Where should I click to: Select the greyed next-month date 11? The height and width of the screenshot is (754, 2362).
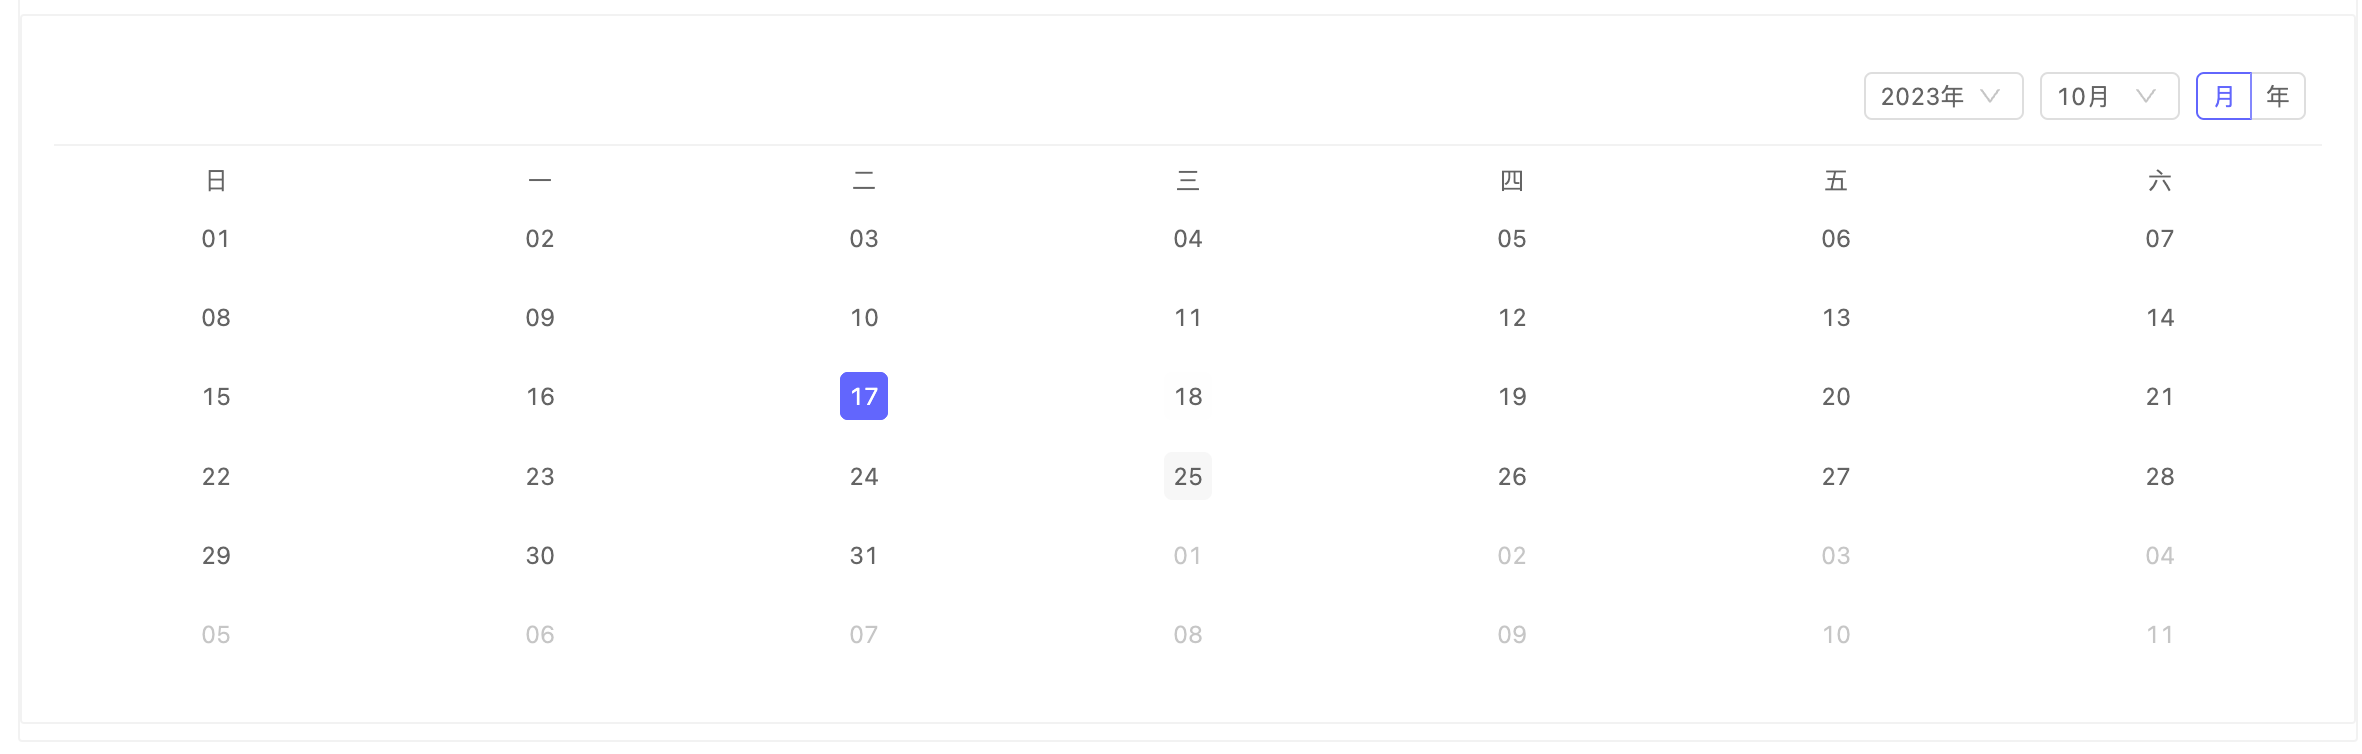click(x=2160, y=634)
